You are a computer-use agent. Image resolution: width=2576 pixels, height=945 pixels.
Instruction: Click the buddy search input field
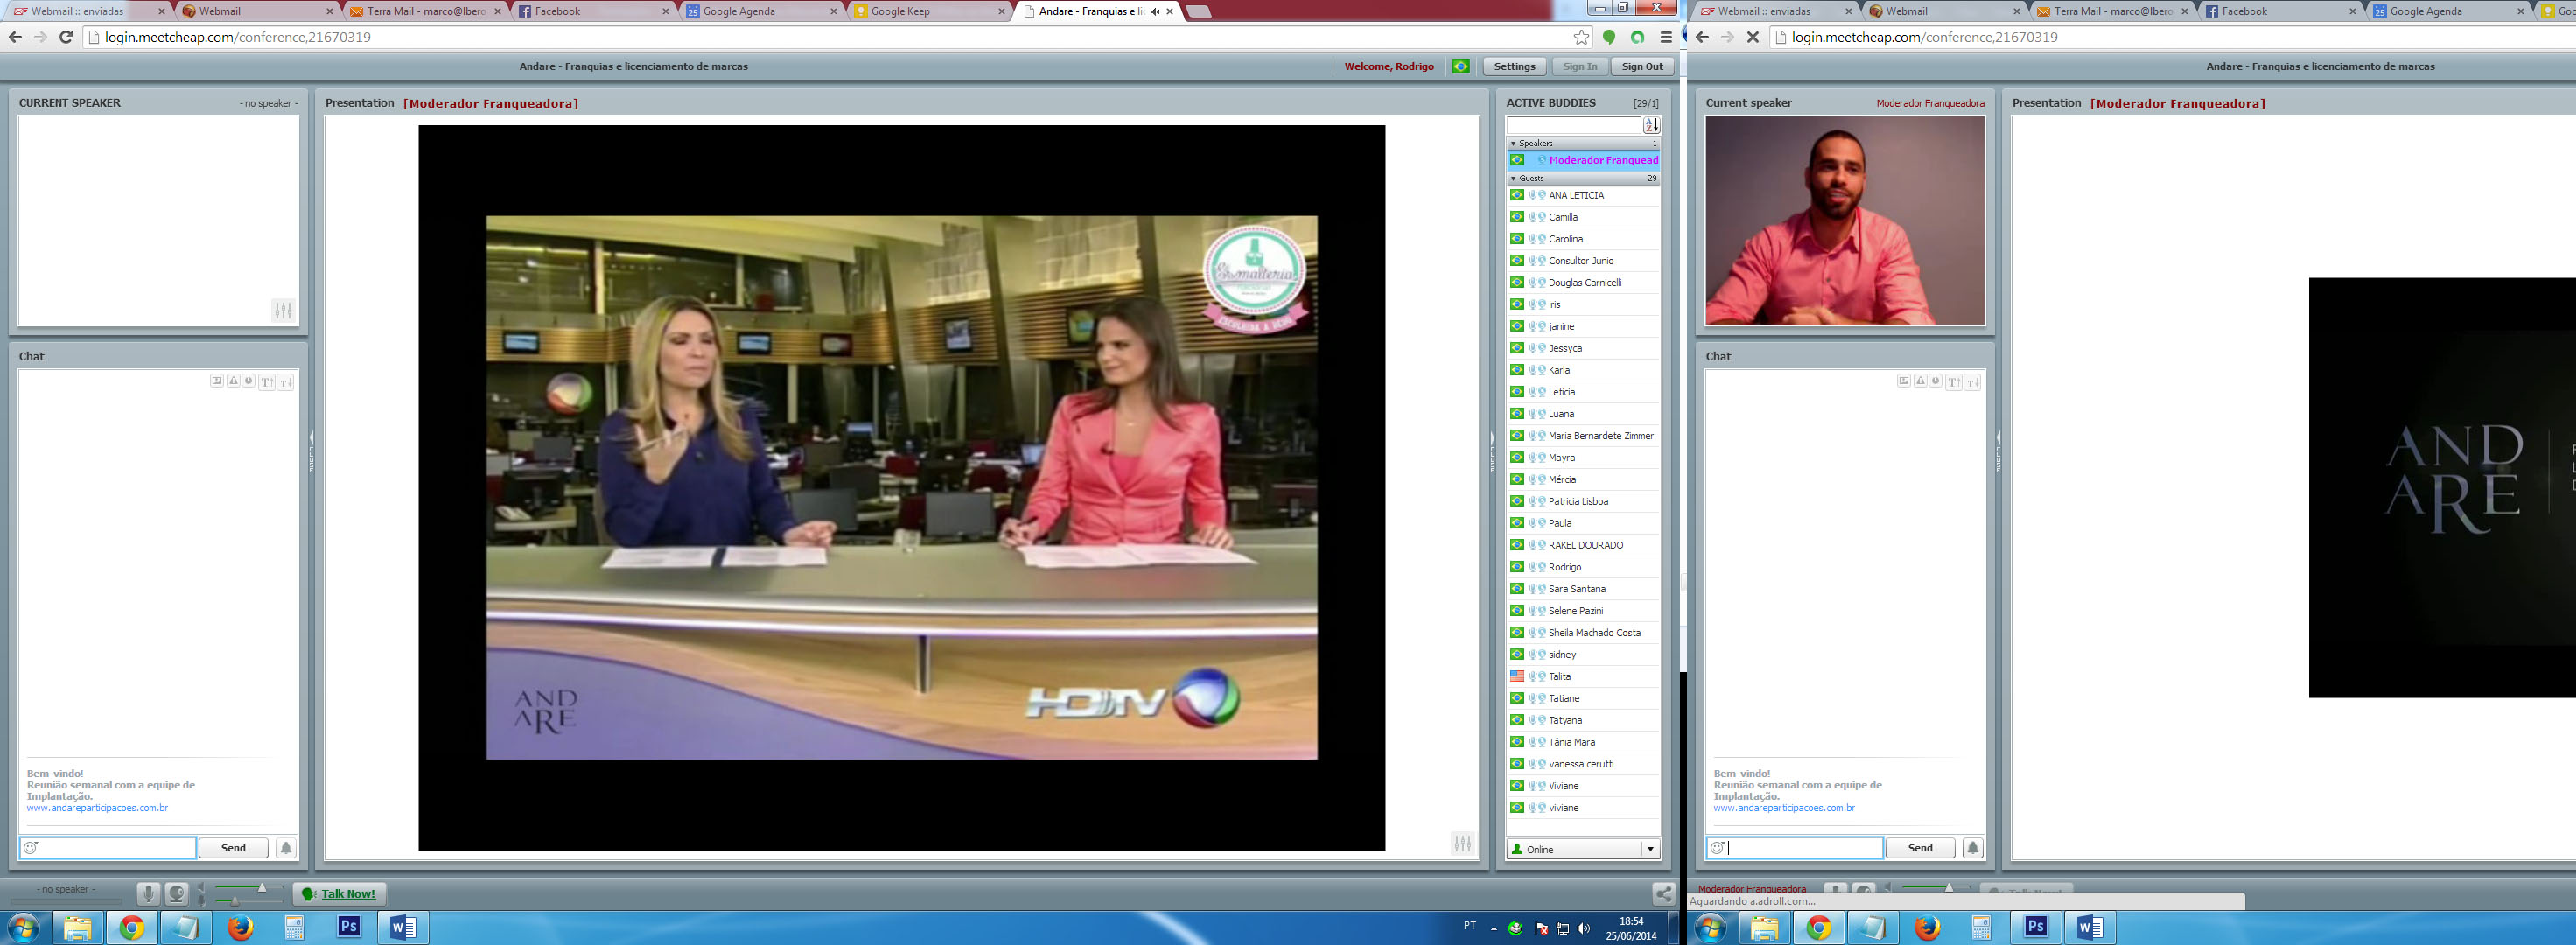point(1573,125)
